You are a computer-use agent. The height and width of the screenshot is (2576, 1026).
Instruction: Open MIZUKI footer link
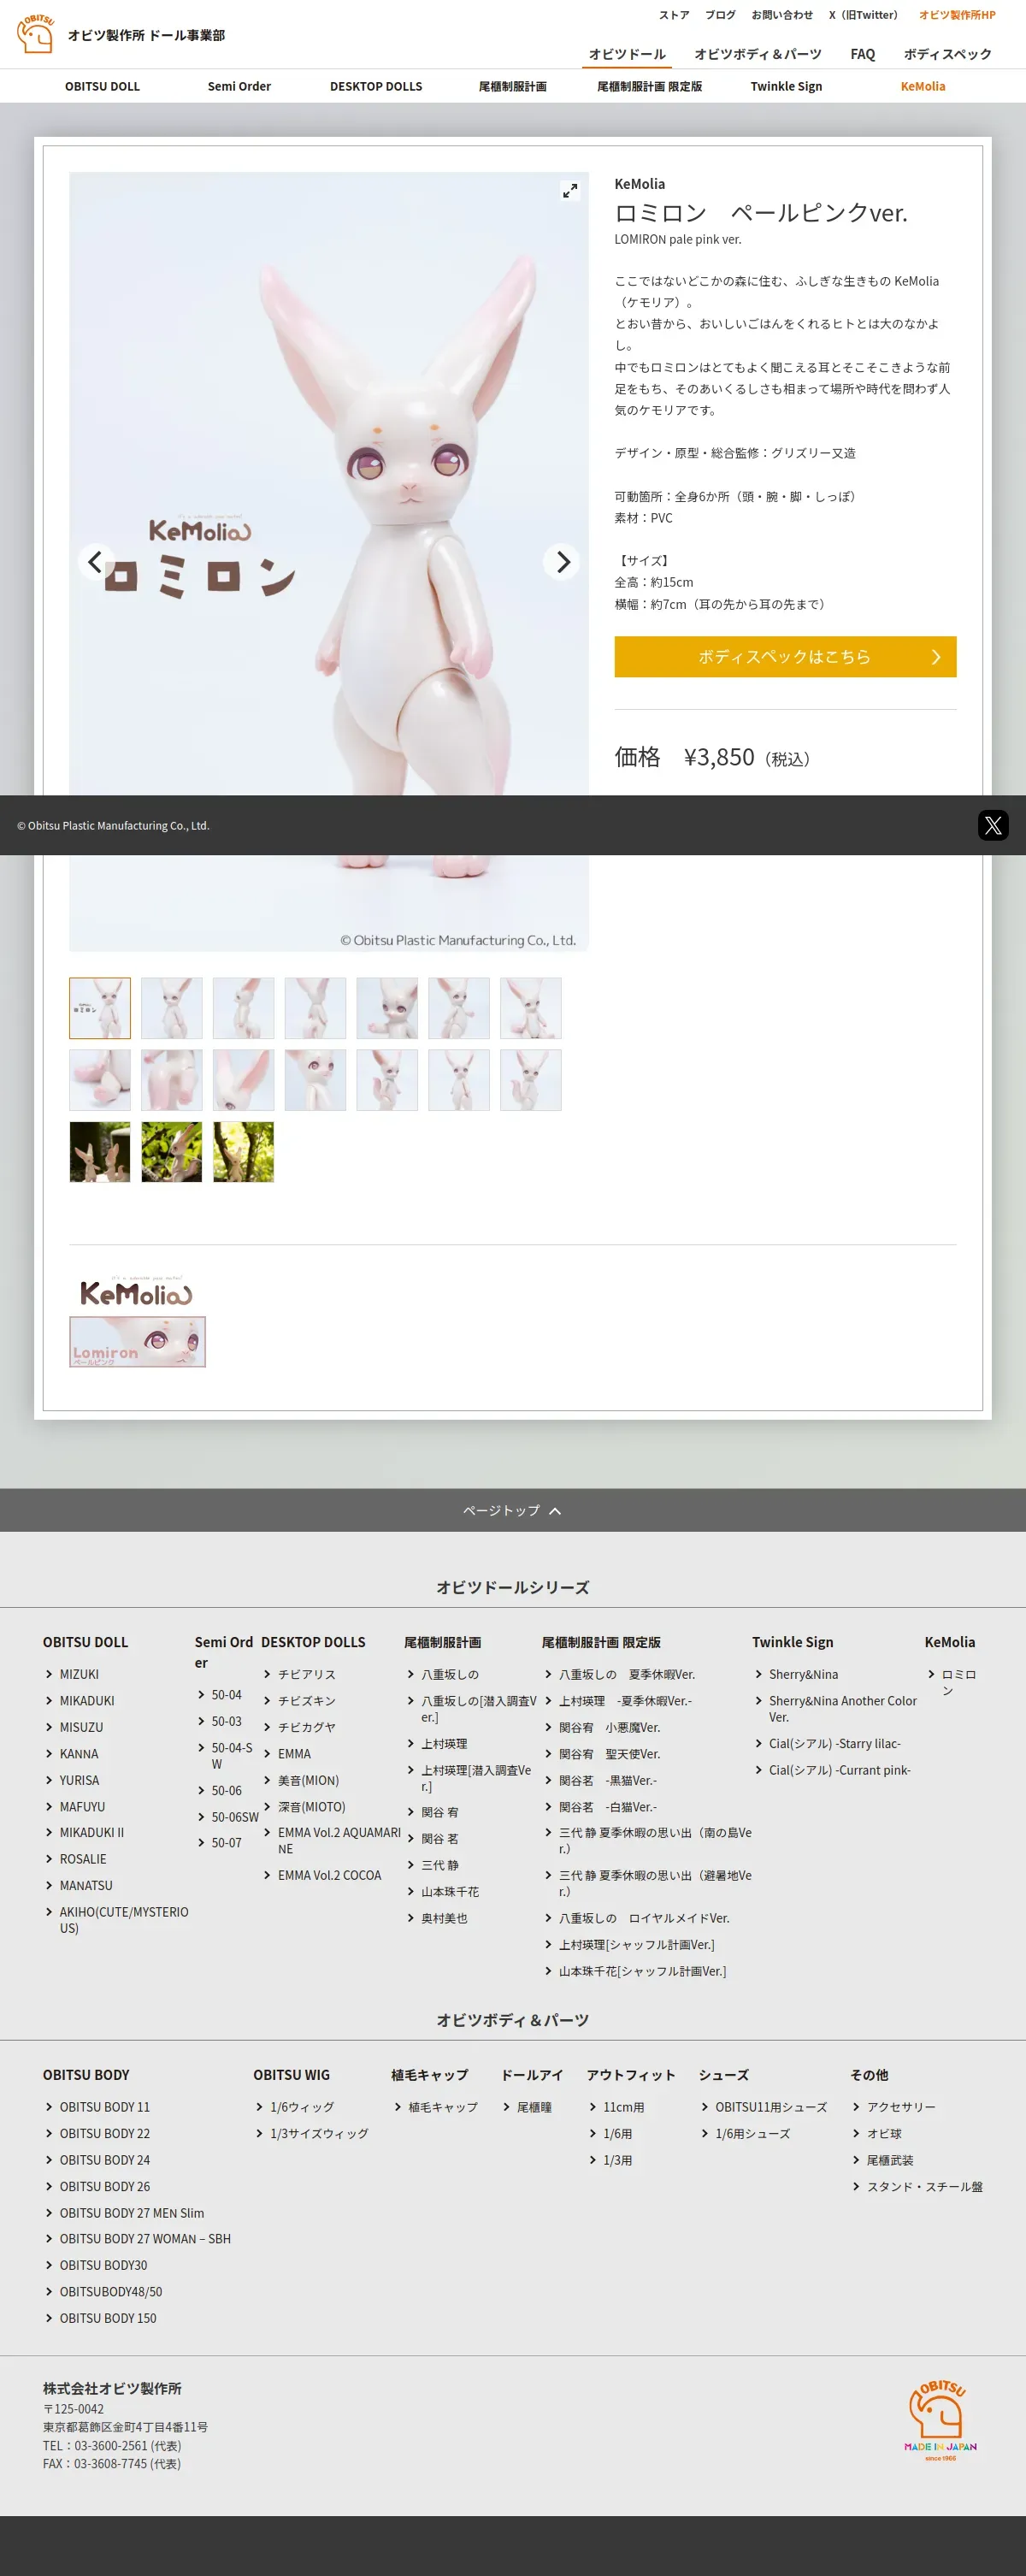(x=79, y=1674)
